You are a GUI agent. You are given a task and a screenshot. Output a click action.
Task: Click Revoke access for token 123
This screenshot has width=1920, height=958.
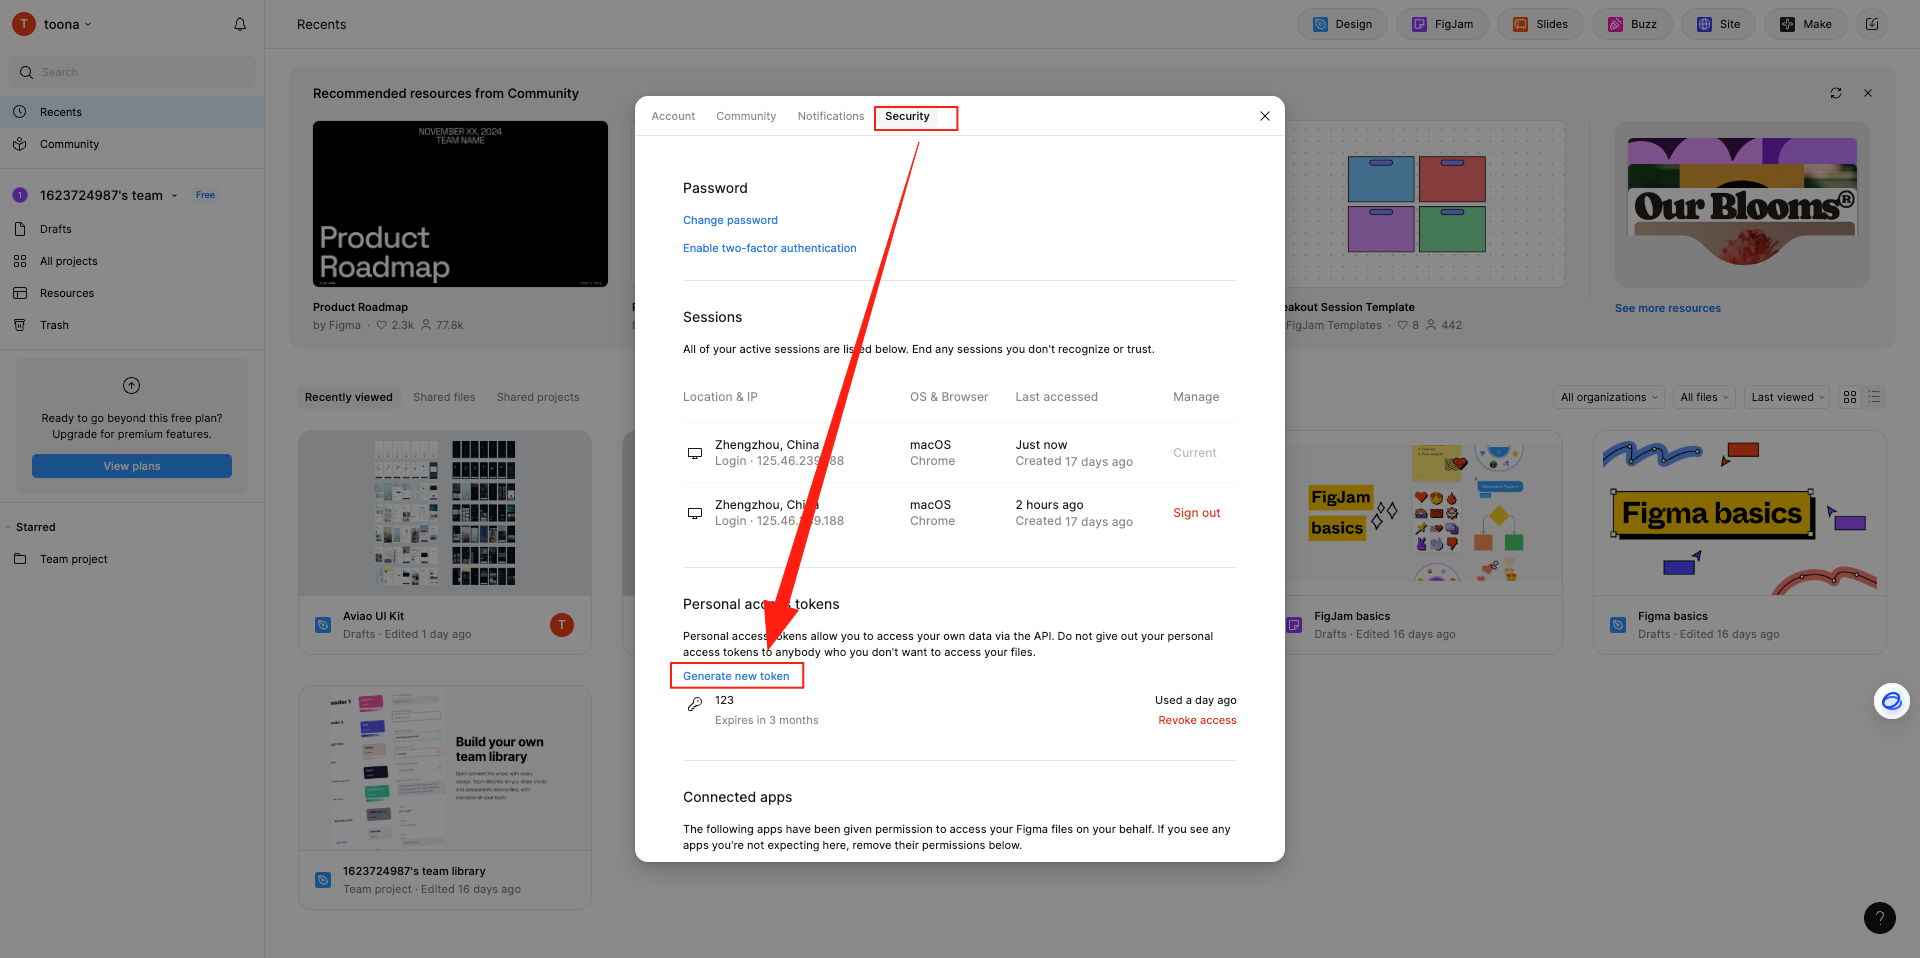[x=1197, y=720]
